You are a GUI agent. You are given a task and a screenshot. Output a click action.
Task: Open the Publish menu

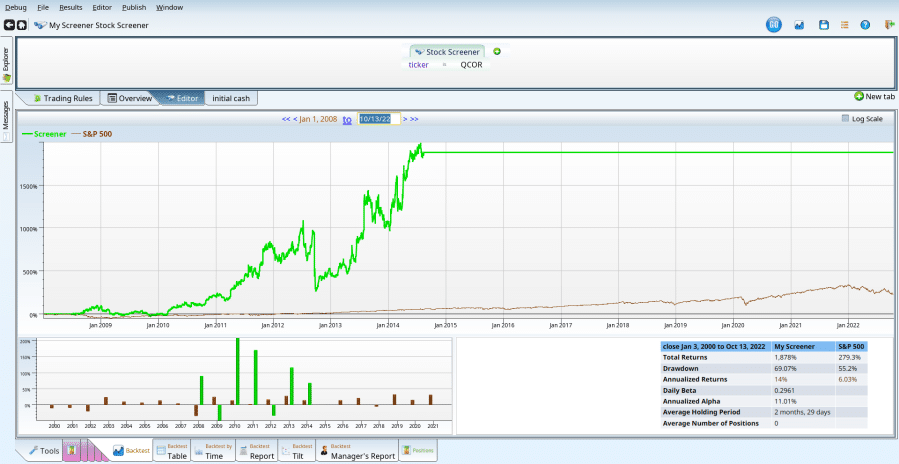point(134,7)
